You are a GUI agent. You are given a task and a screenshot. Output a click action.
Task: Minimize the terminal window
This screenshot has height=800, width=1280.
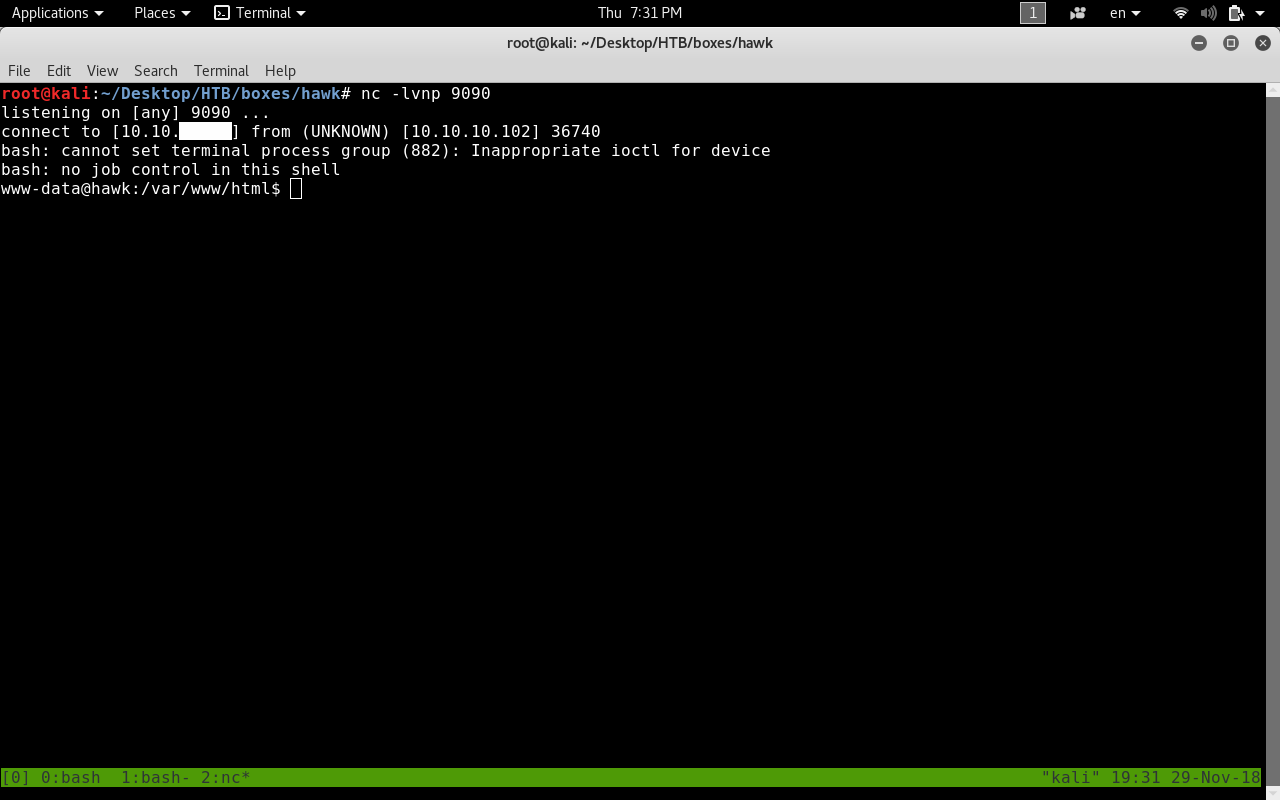pyautogui.click(x=1199, y=43)
